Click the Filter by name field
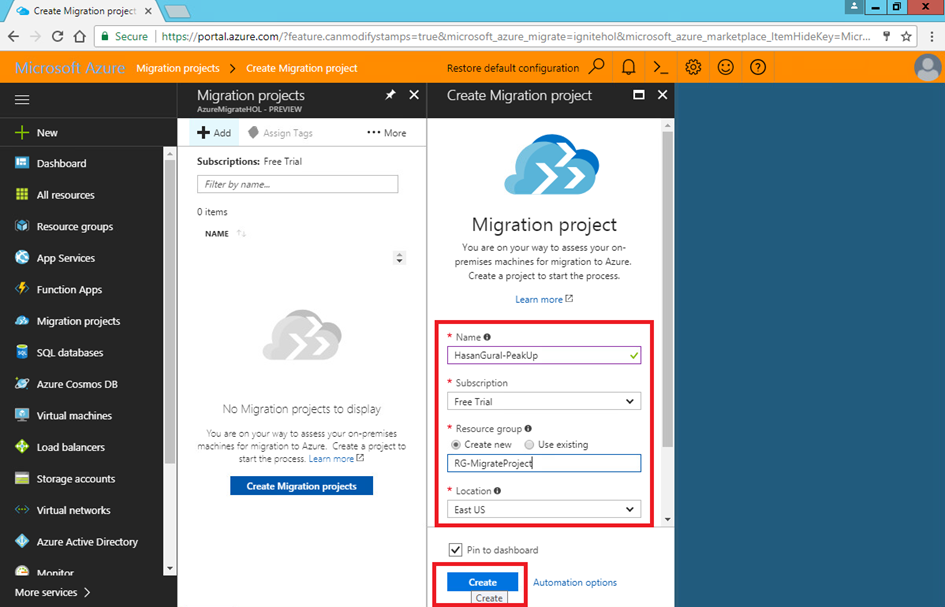945x607 pixels. click(297, 184)
